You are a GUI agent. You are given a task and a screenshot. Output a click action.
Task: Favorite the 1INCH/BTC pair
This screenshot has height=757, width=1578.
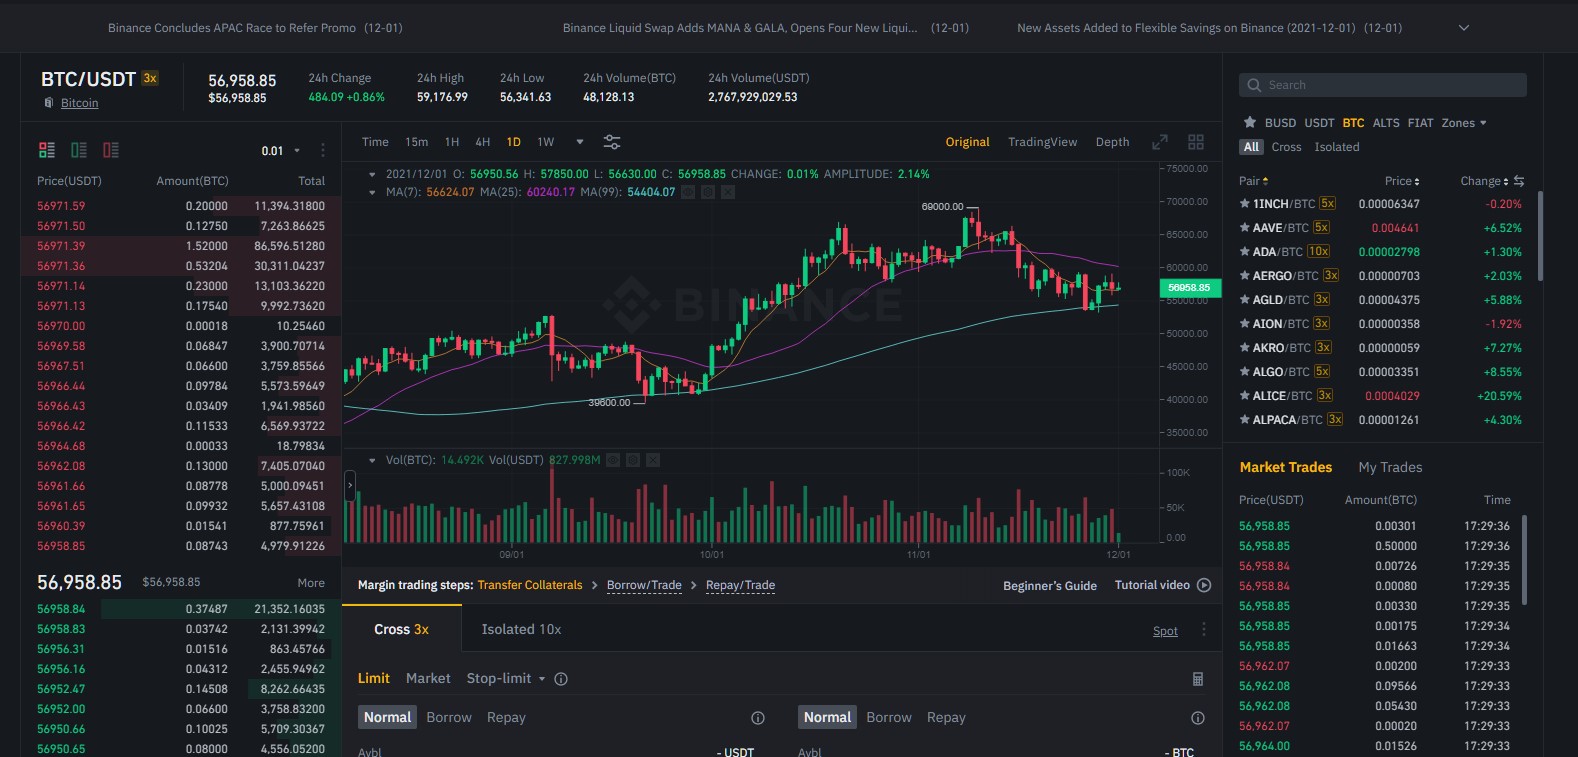click(1245, 204)
